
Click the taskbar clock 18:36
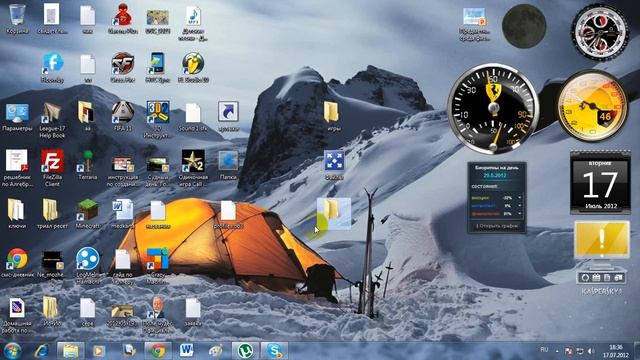coord(616,351)
